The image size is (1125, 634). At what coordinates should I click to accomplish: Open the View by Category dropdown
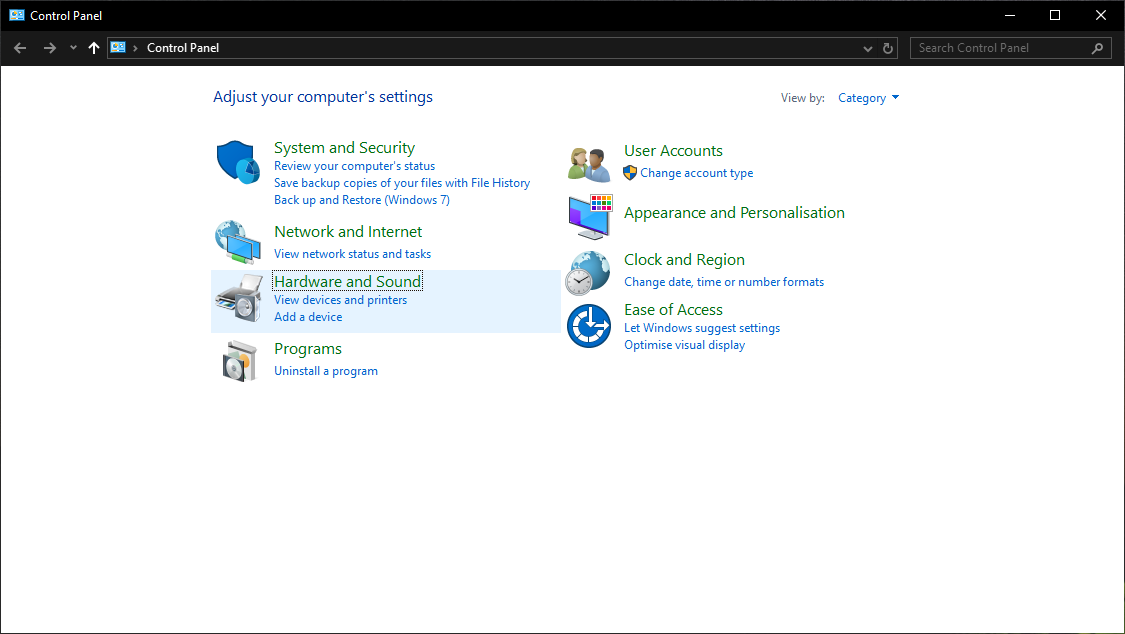pyautogui.click(x=868, y=97)
